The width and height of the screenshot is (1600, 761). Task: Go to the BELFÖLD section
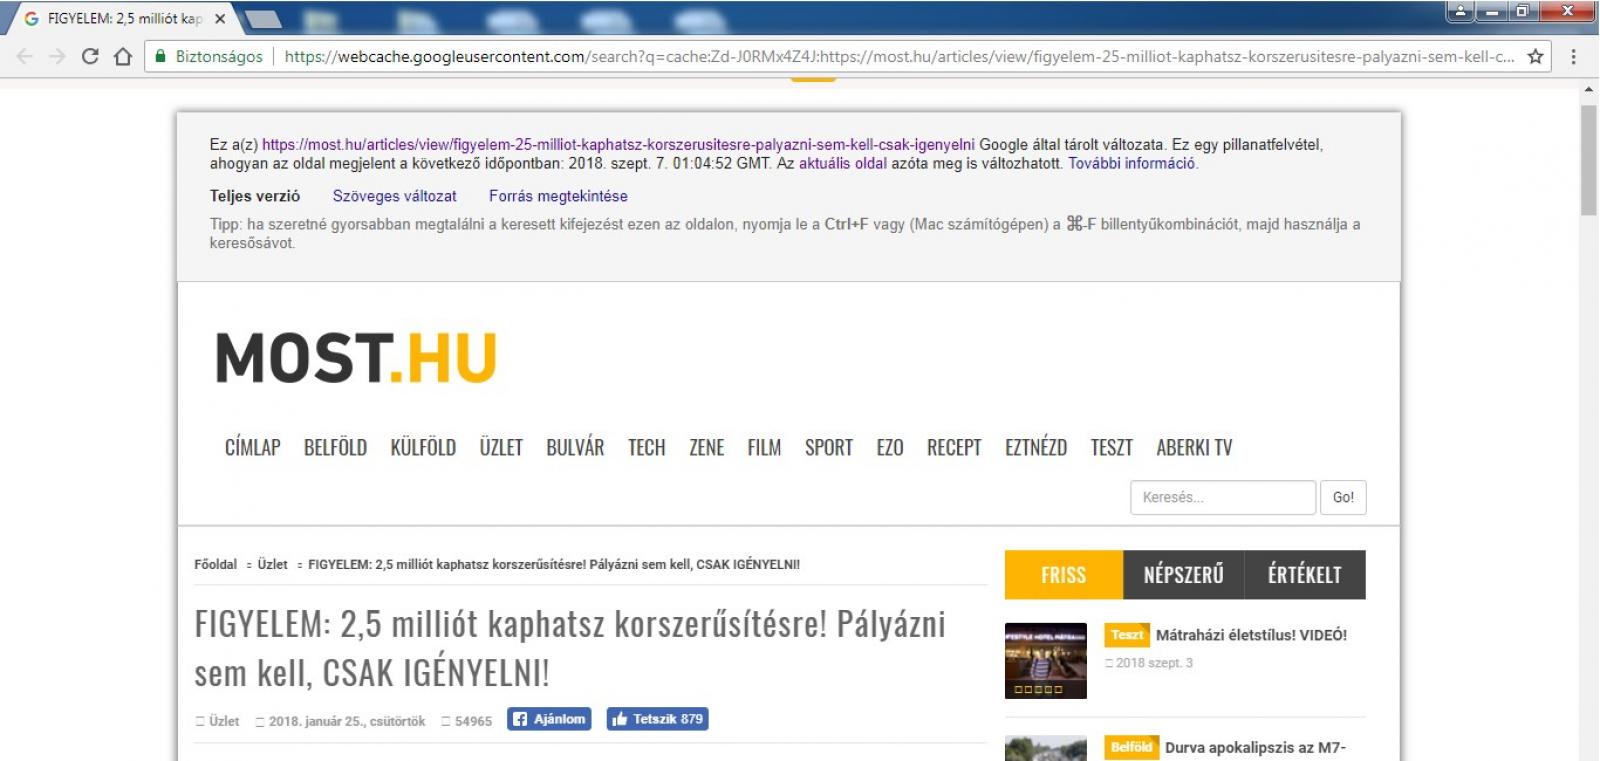pos(335,447)
